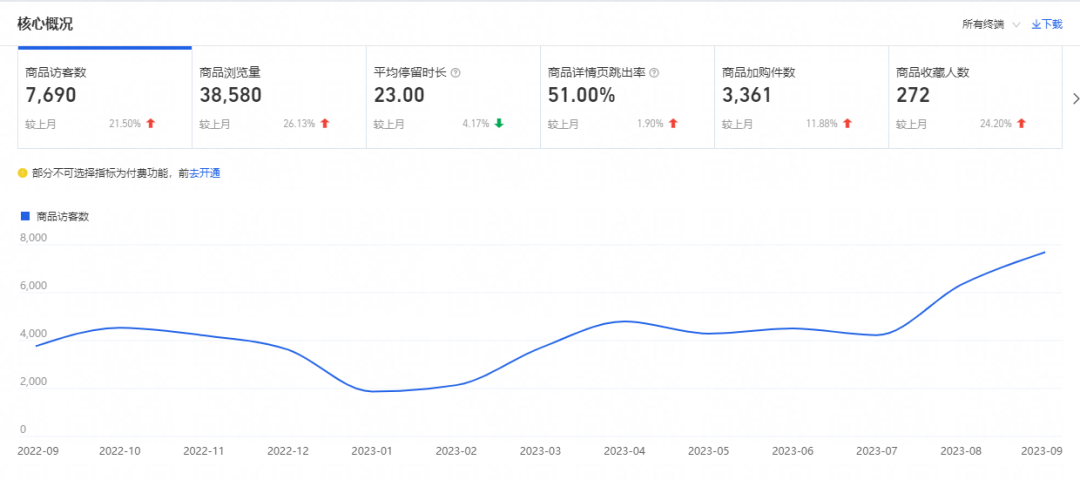Screen dimensions: 1080x480
Task: Click the 下载 link at top right
Action: 1046,24
